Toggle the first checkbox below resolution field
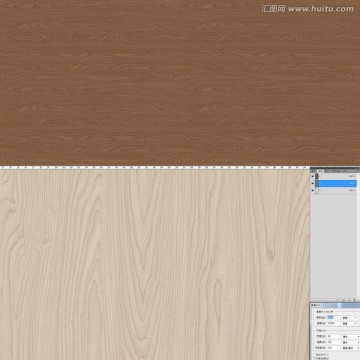Image resolution: width=360 pixels, height=360 pixels. click(314, 355)
